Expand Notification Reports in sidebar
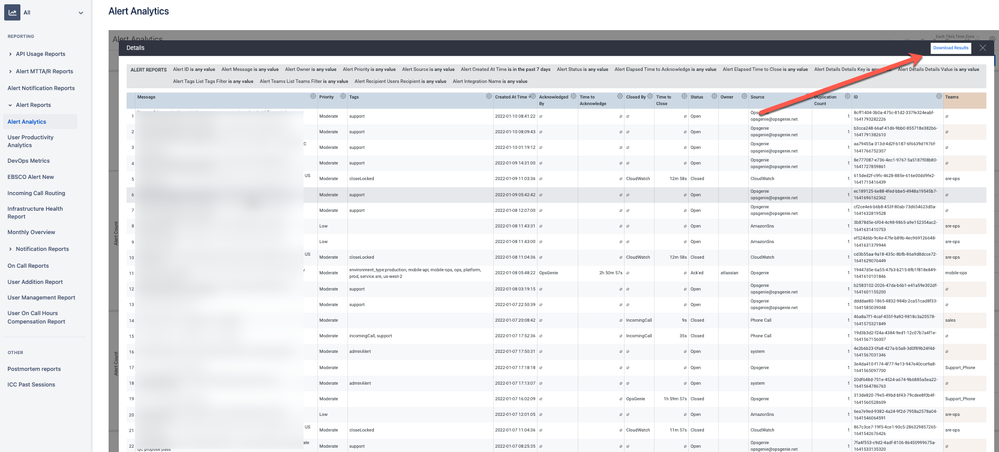The width and height of the screenshot is (999, 452). tap(10, 249)
